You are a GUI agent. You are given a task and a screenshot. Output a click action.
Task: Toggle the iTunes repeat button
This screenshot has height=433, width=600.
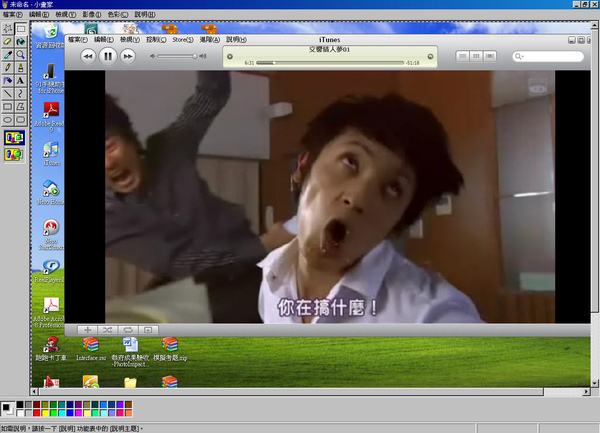coord(128,330)
